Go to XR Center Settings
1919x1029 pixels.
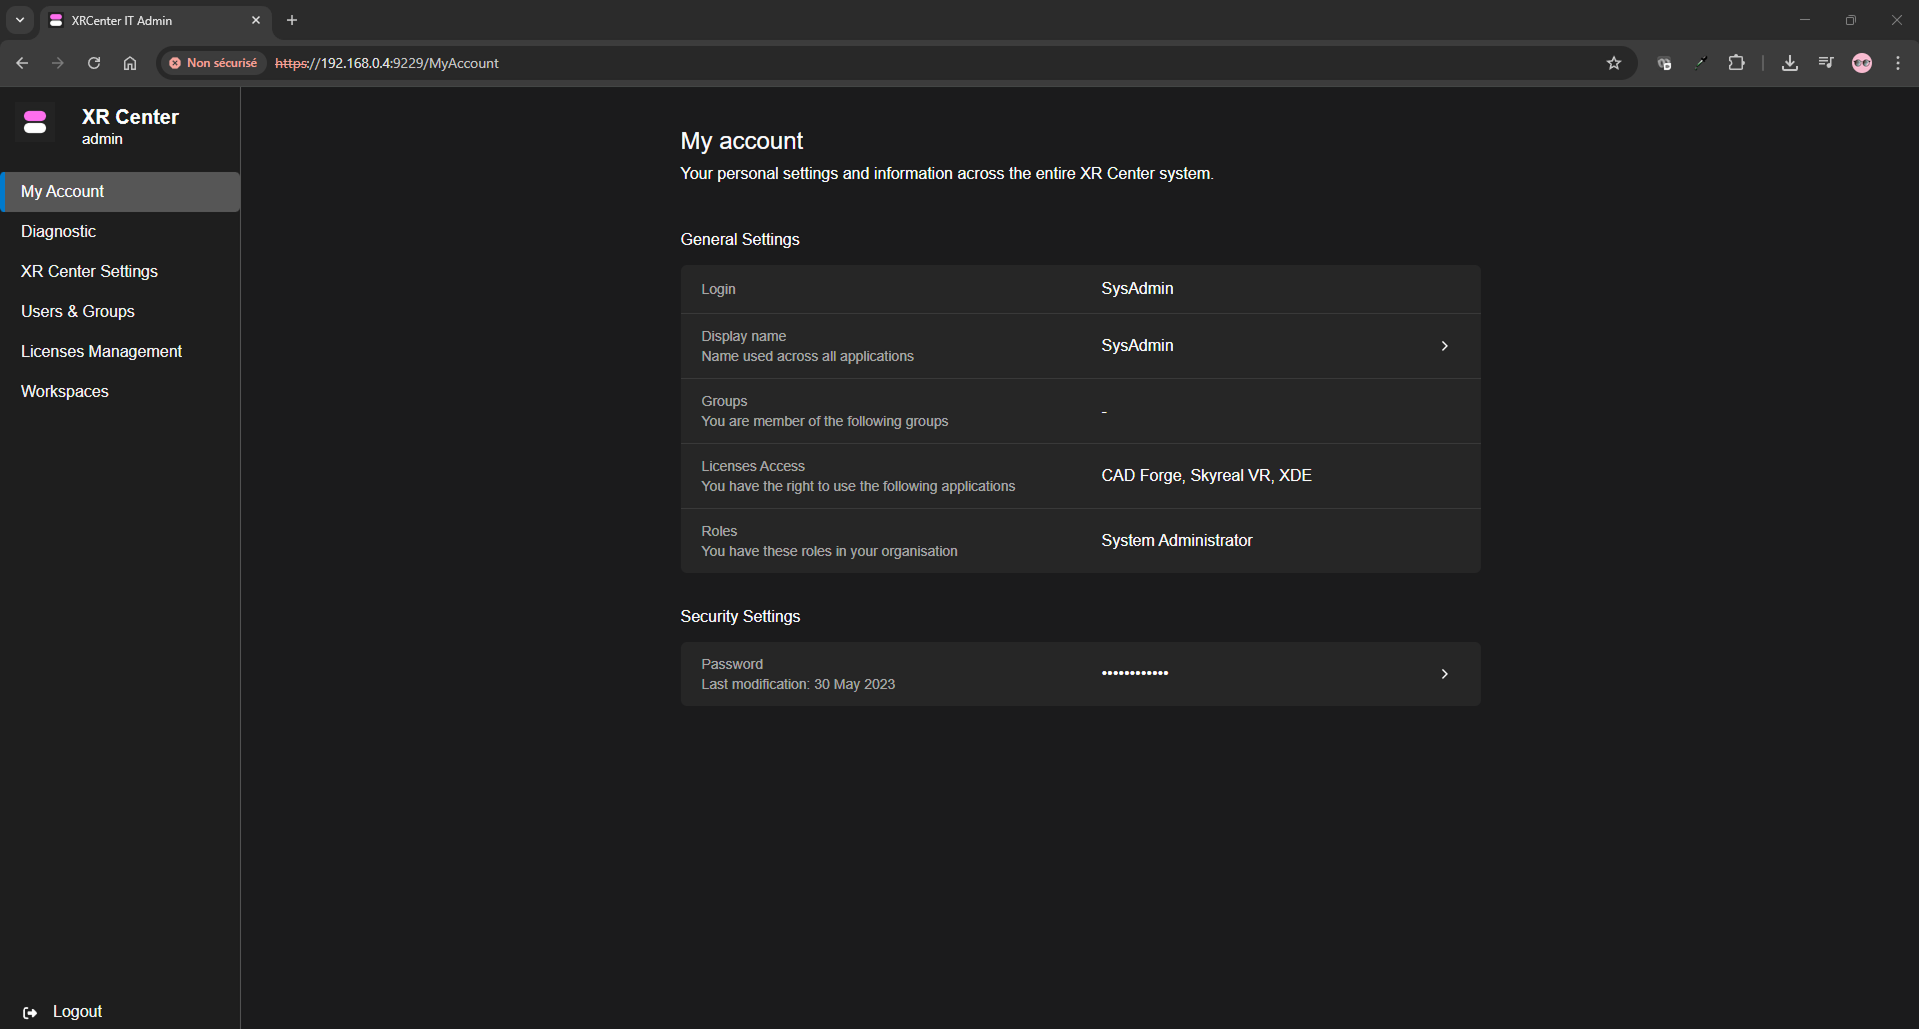point(89,271)
